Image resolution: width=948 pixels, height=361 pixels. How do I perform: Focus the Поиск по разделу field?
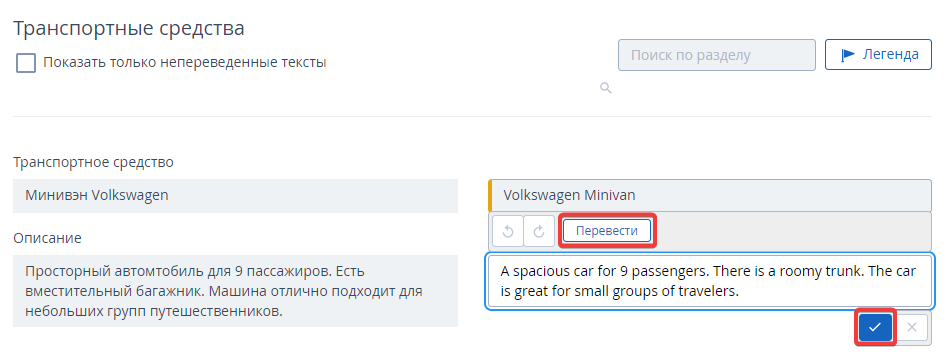pos(716,55)
